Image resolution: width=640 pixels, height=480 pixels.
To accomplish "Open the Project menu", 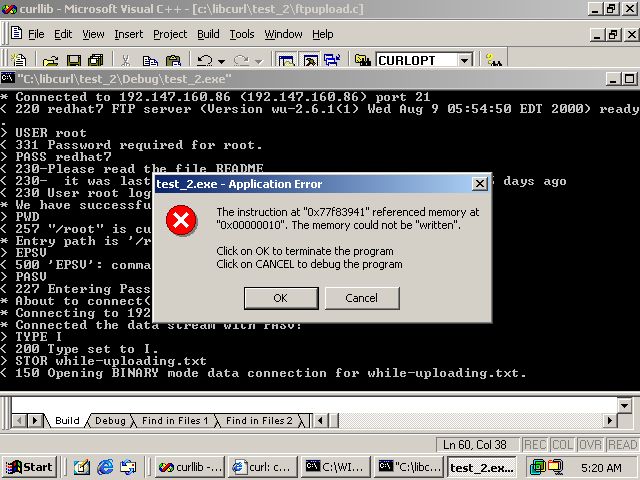I will coord(170,34).
